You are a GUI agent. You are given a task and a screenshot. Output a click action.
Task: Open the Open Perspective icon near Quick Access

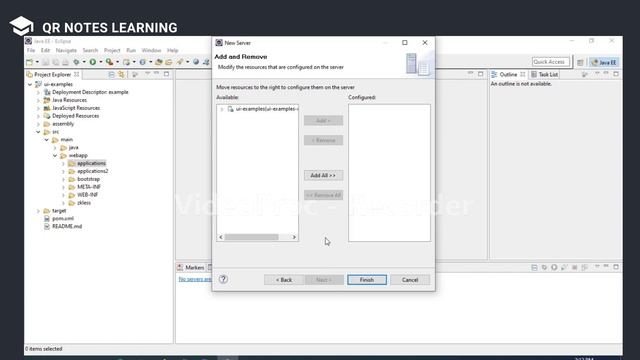580,62
